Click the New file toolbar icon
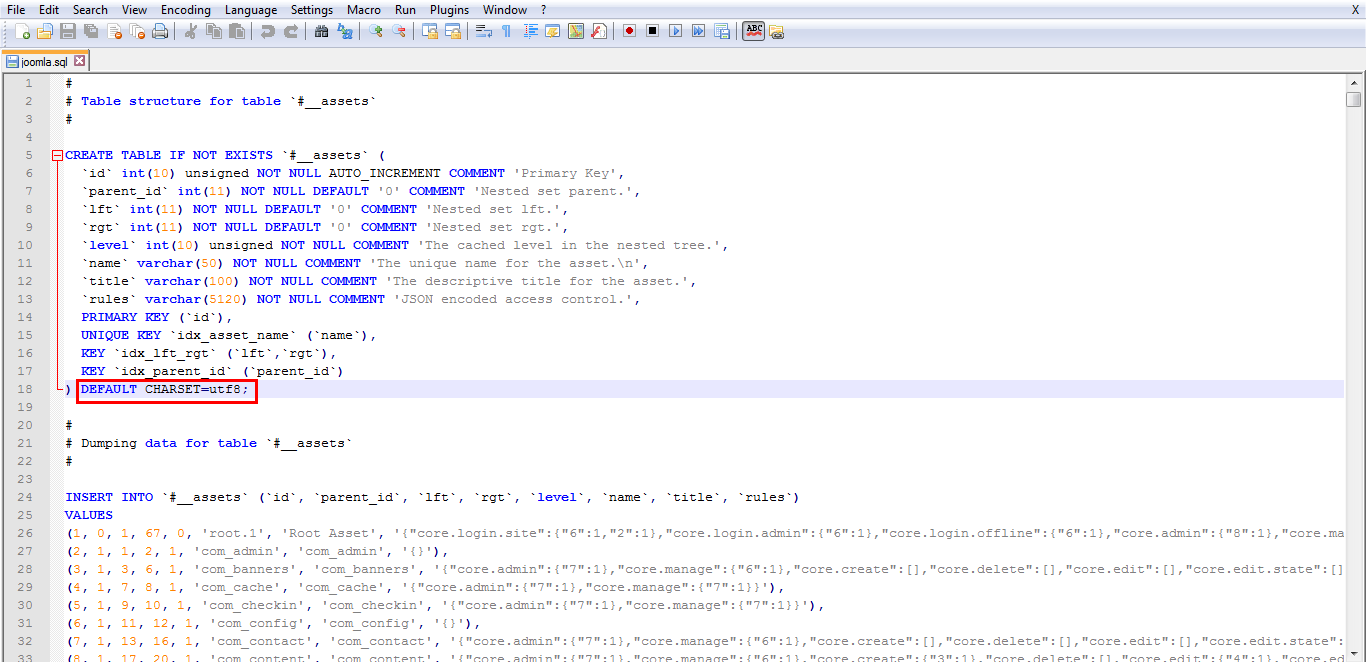This screenshot has width=1366, height=662. (x=22, y=32)
